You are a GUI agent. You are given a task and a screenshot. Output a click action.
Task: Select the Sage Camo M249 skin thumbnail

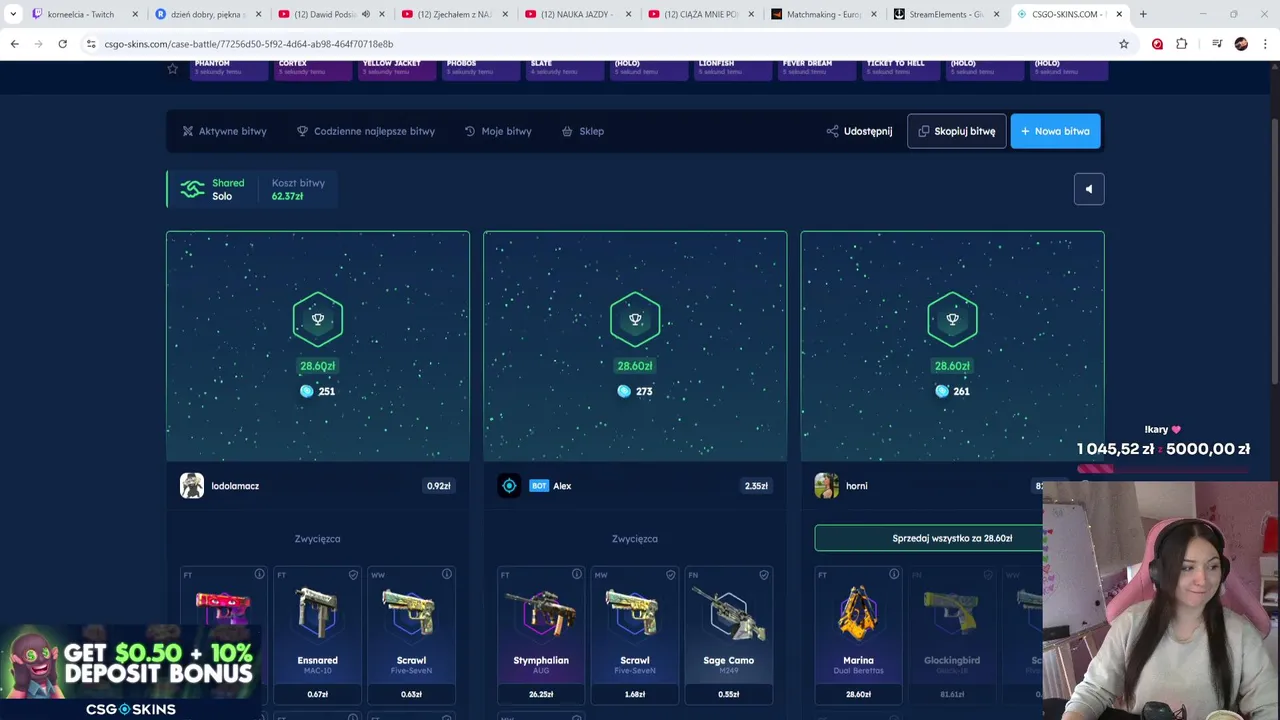click(729, 612)
